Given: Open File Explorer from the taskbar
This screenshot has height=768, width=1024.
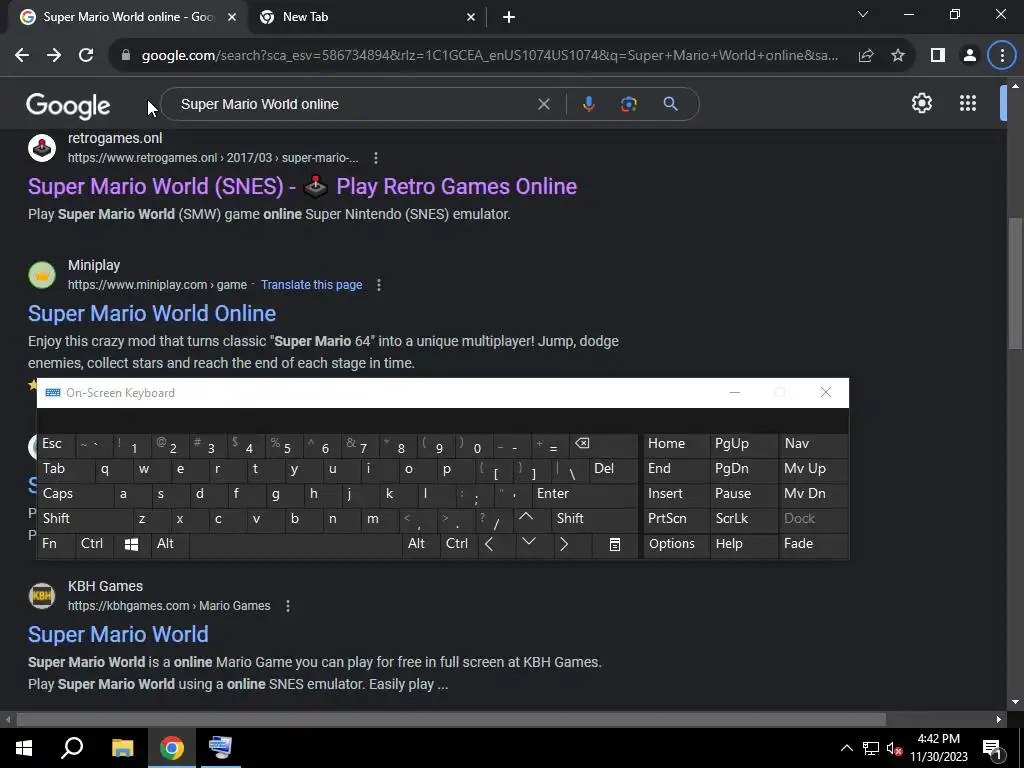Looking at the screenshot, I should pos(122,748).
